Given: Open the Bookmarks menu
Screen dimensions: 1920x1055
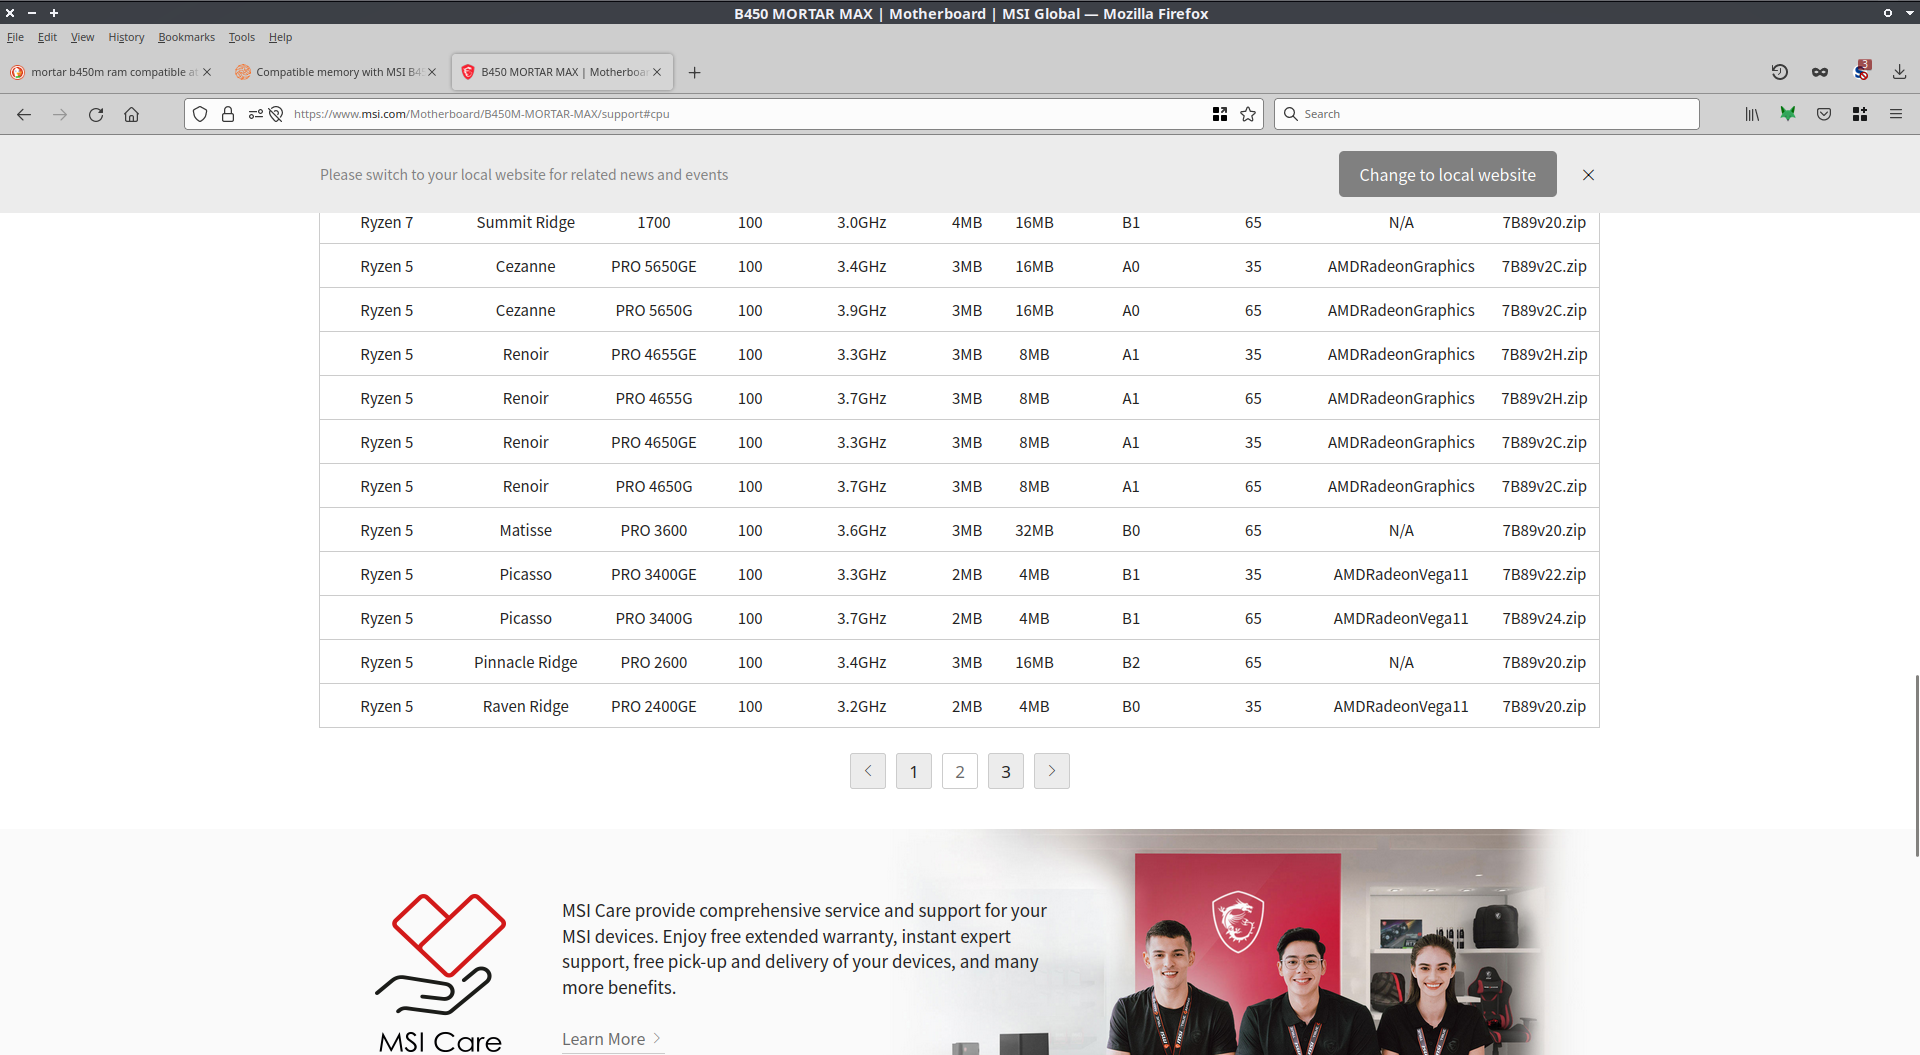Looking at the screenshot, I should (x=186, y=37).
